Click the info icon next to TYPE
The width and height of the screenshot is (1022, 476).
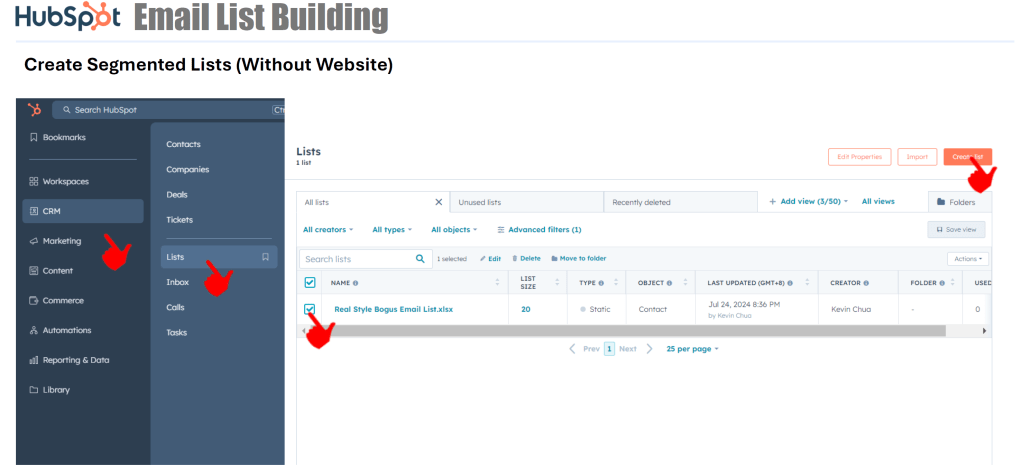[x=601, y=284]
